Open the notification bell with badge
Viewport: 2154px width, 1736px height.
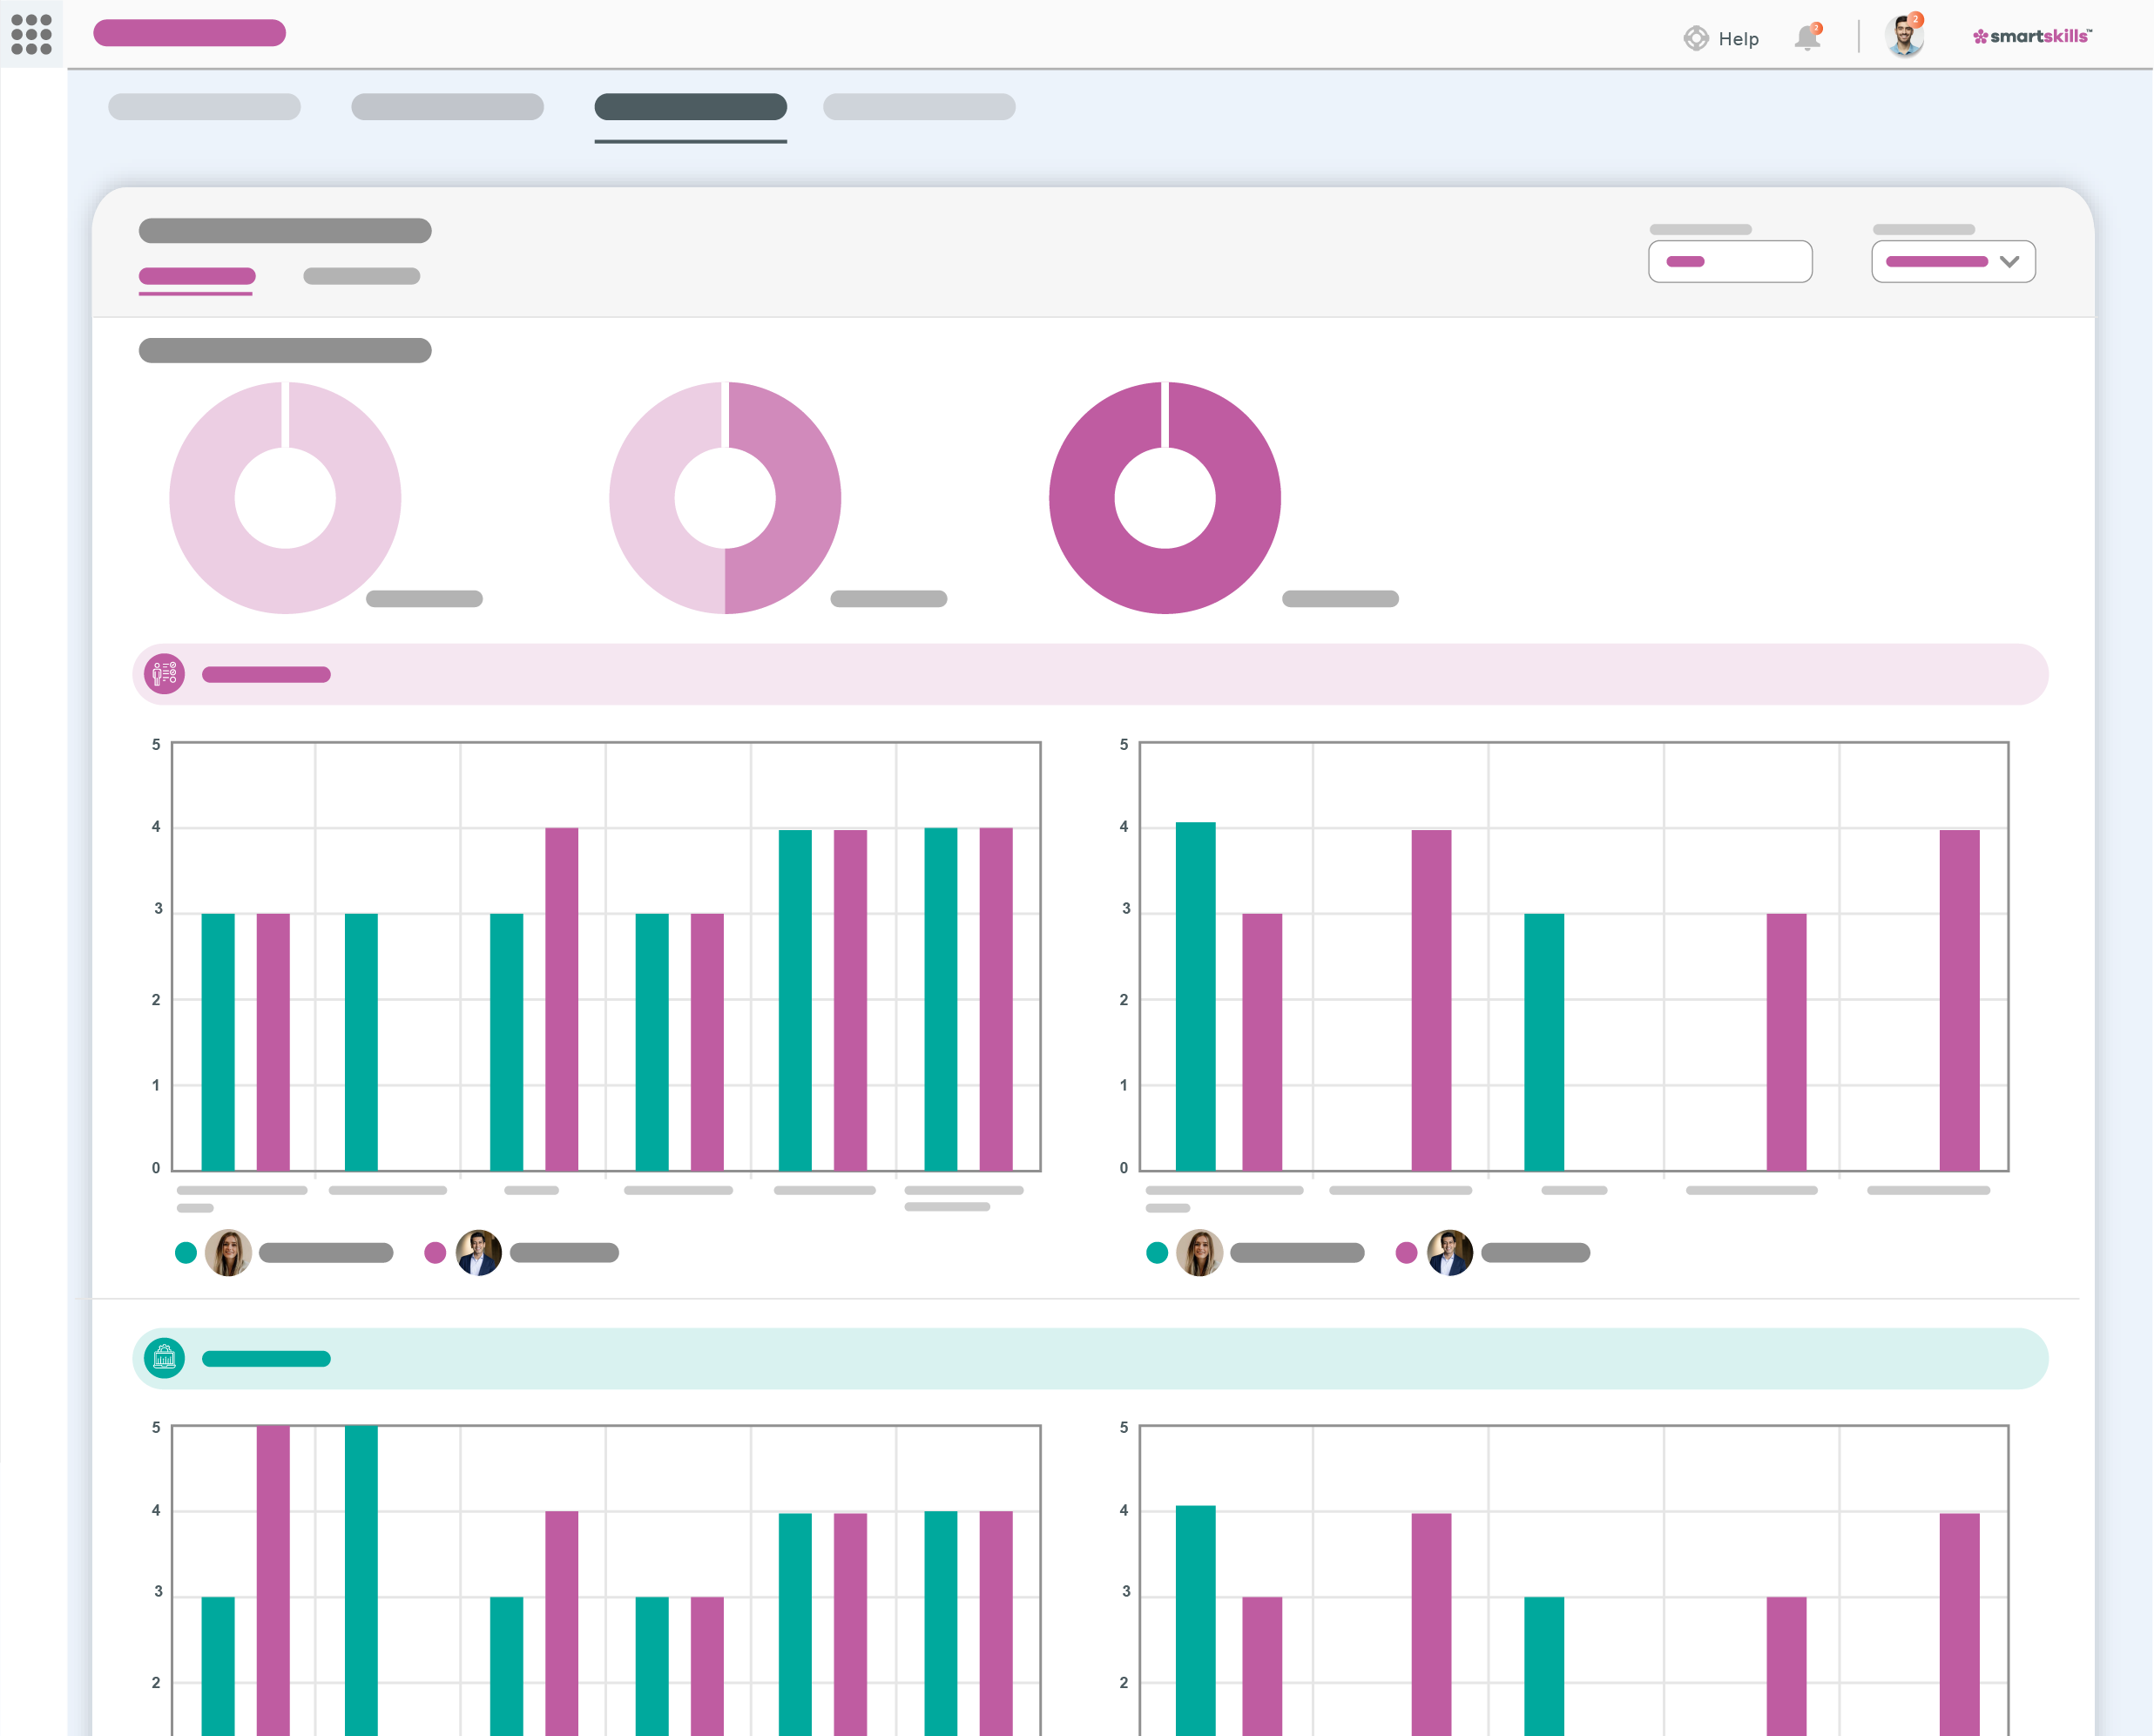point(1807,38)
